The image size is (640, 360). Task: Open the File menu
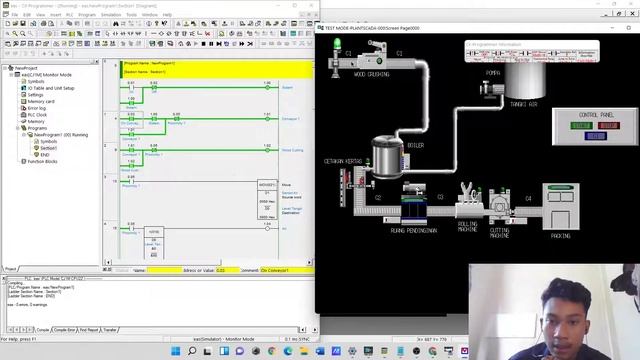click(15, 15)
